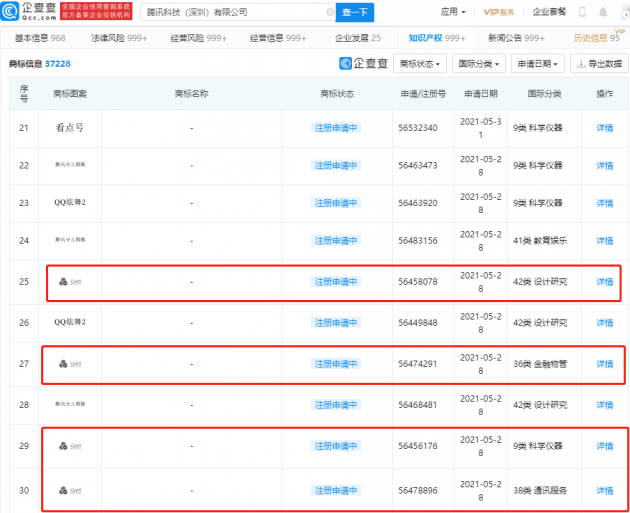Image resolution: width=630 pixels, height=513 pixels.
Task: Click QQ炫舞2 trademark image in row 23
Action: (x=70, y=202)
